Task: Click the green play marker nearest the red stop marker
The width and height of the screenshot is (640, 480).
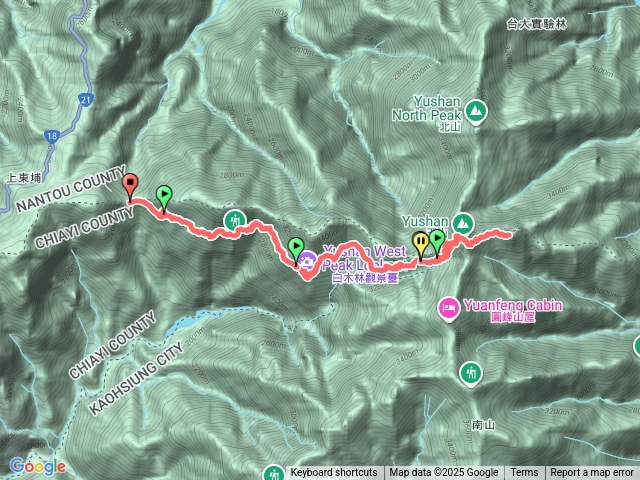Action: [x=164, y=198]
